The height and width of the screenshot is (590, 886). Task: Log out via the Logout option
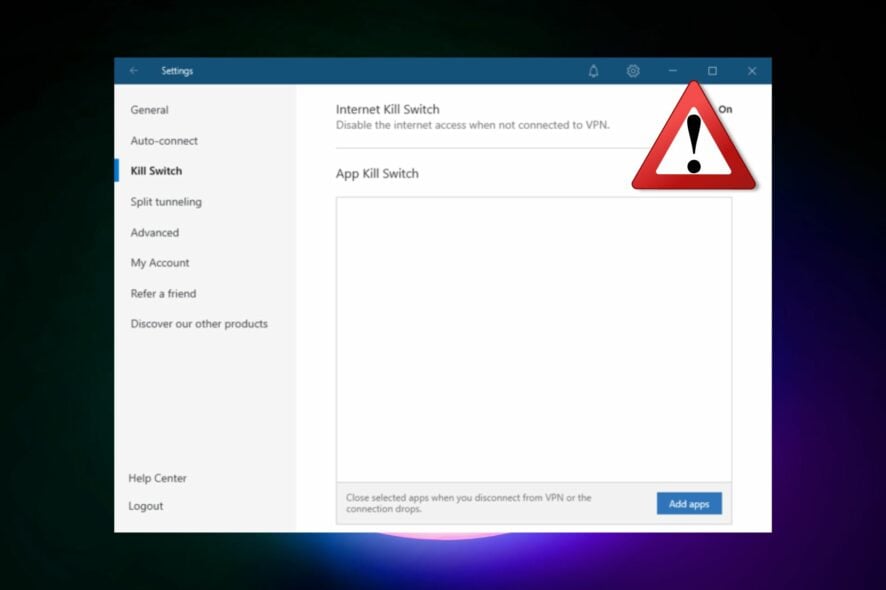point(146,506)
